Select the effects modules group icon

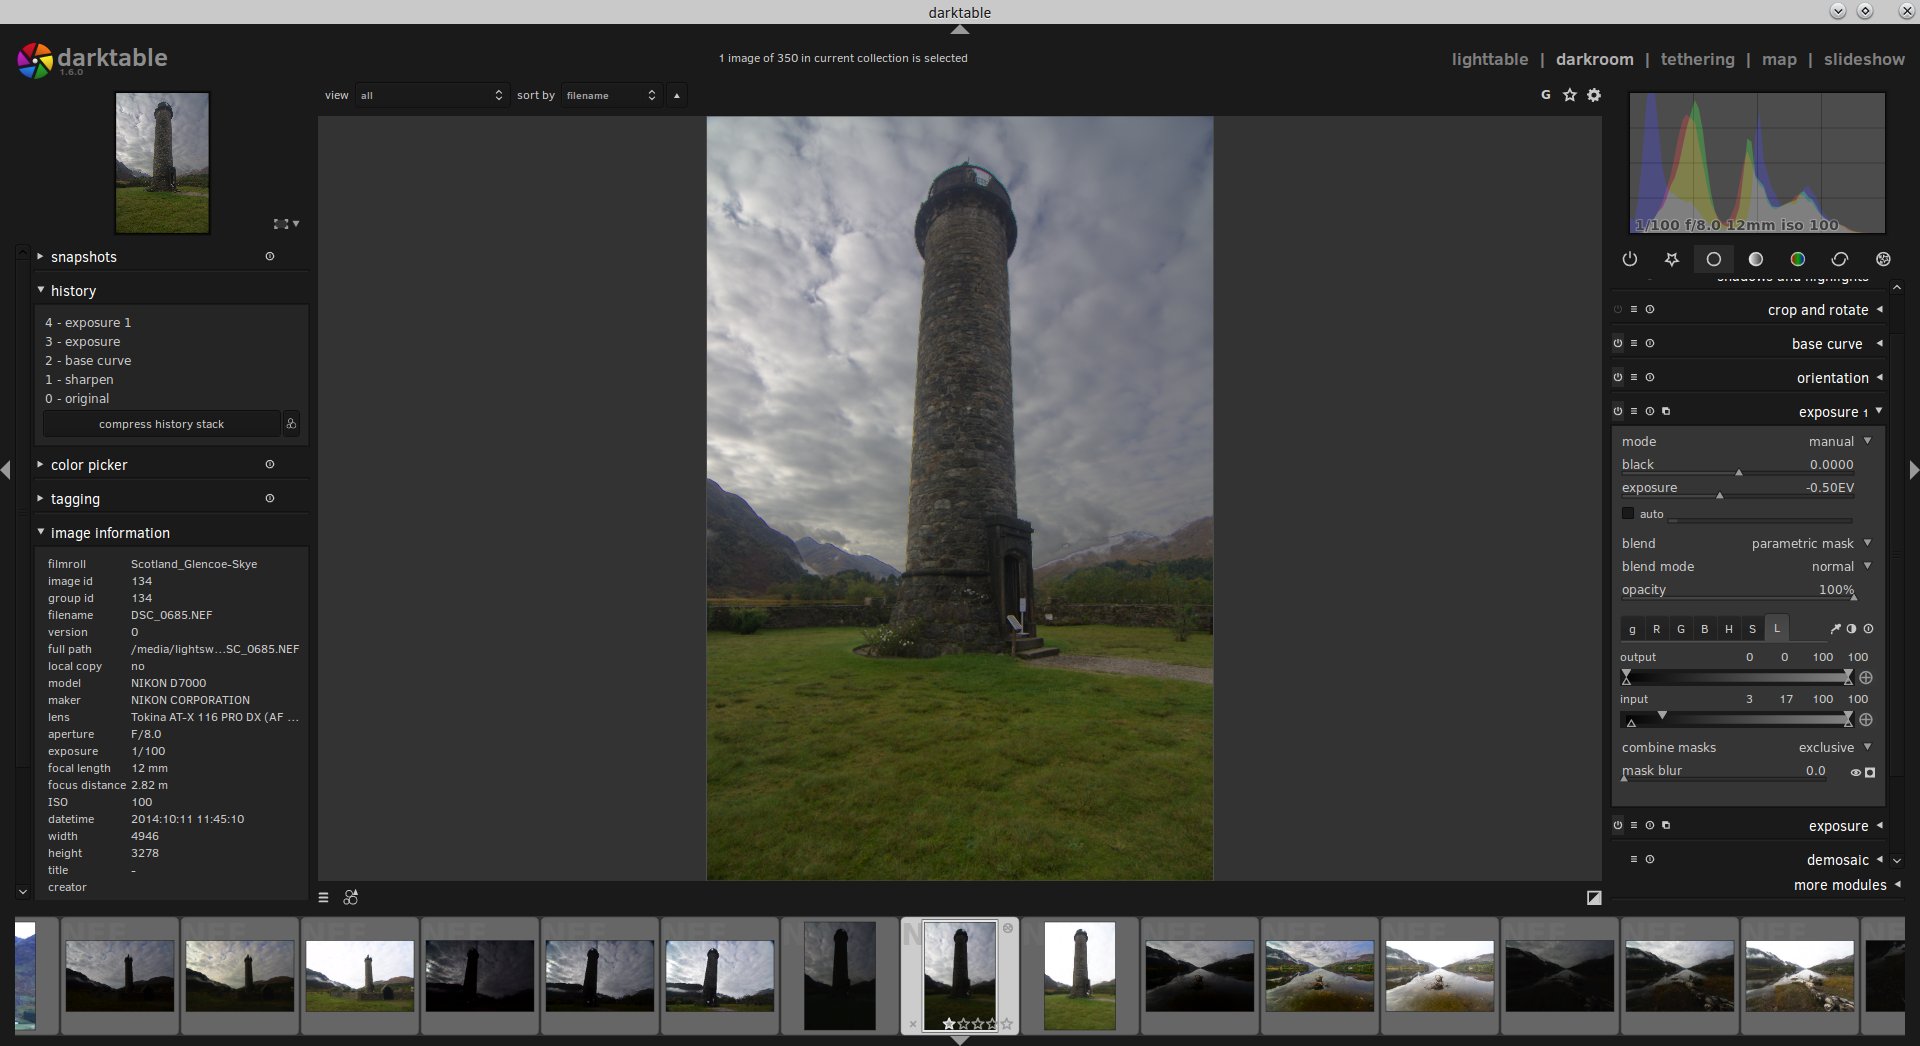(x=1883, y=259)
